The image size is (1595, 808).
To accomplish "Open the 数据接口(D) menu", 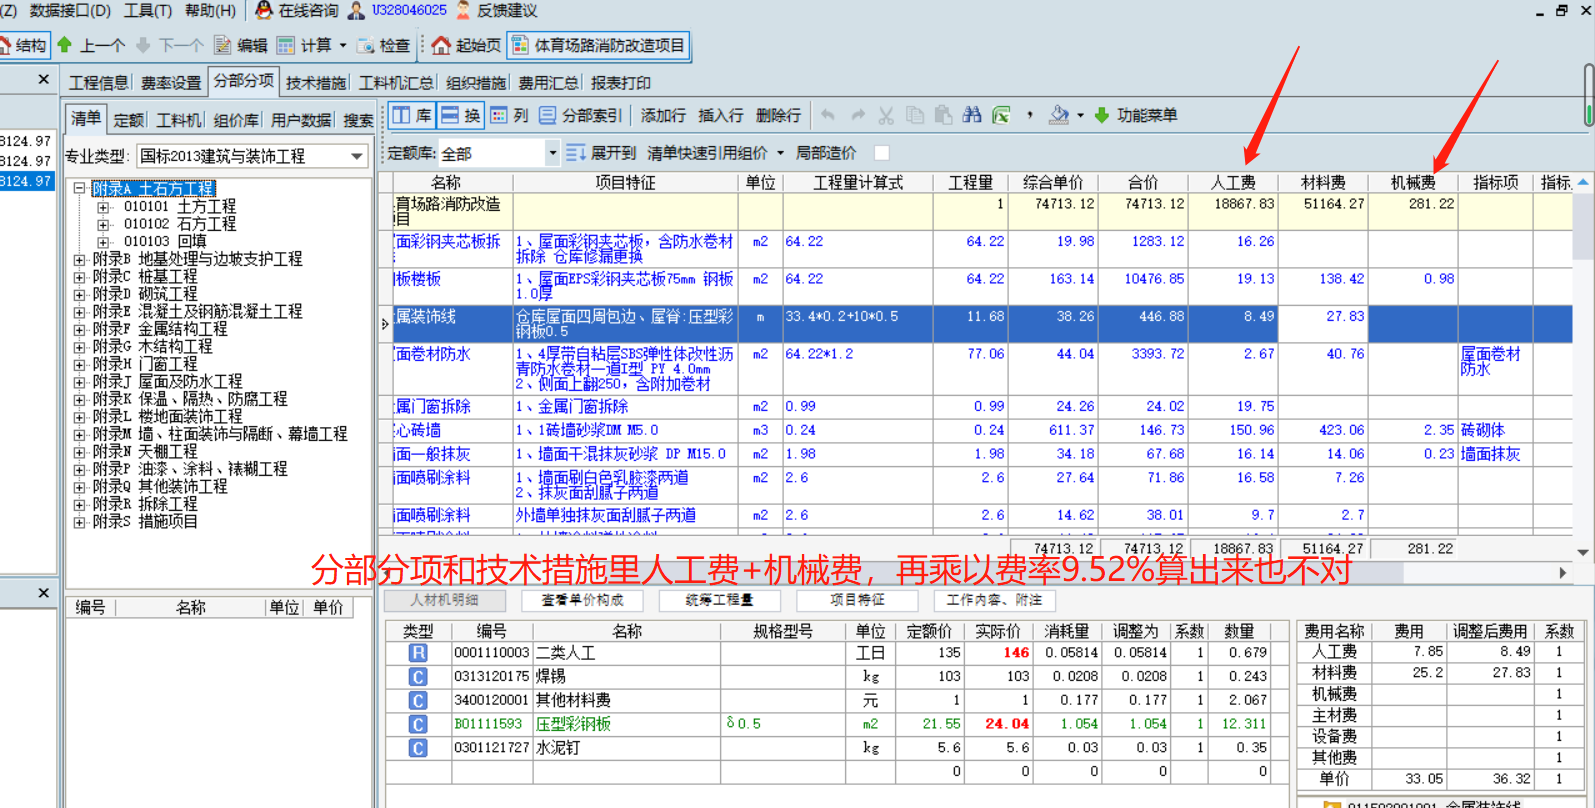I will point(70,10).
